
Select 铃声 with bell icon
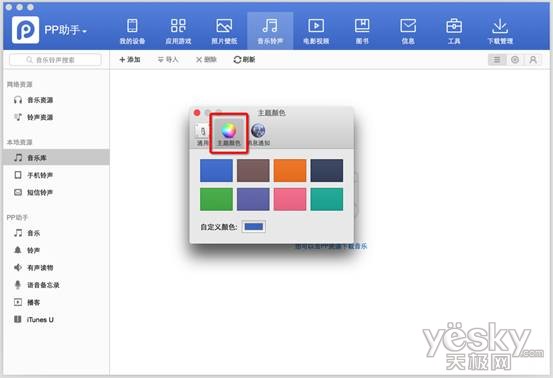[27, 250]
